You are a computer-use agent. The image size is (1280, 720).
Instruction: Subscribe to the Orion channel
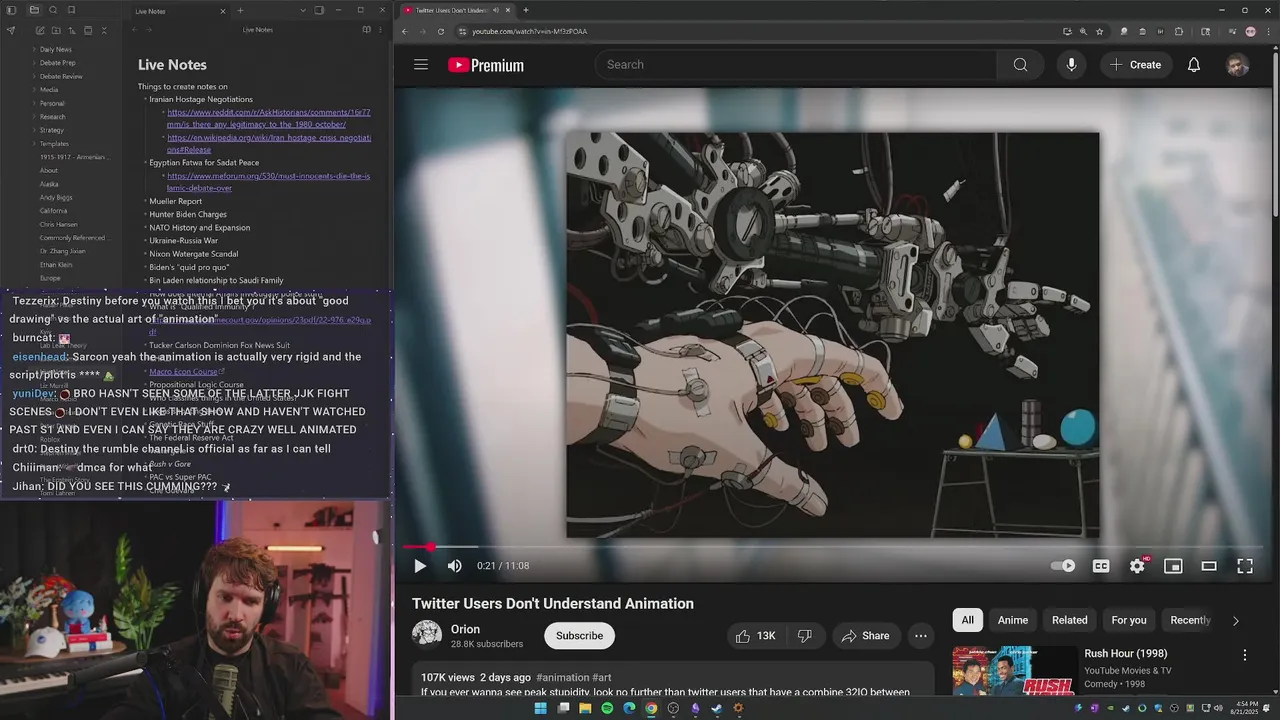(579, 636)
